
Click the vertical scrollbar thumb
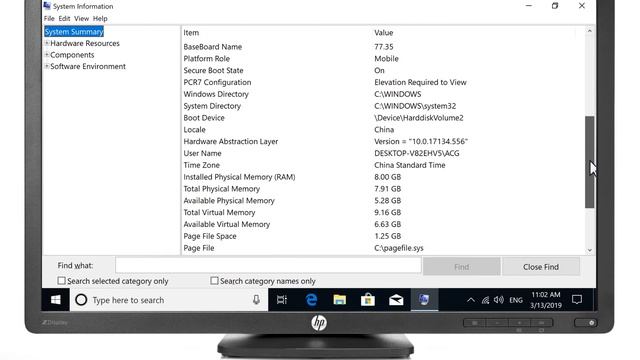pos(589,162)
